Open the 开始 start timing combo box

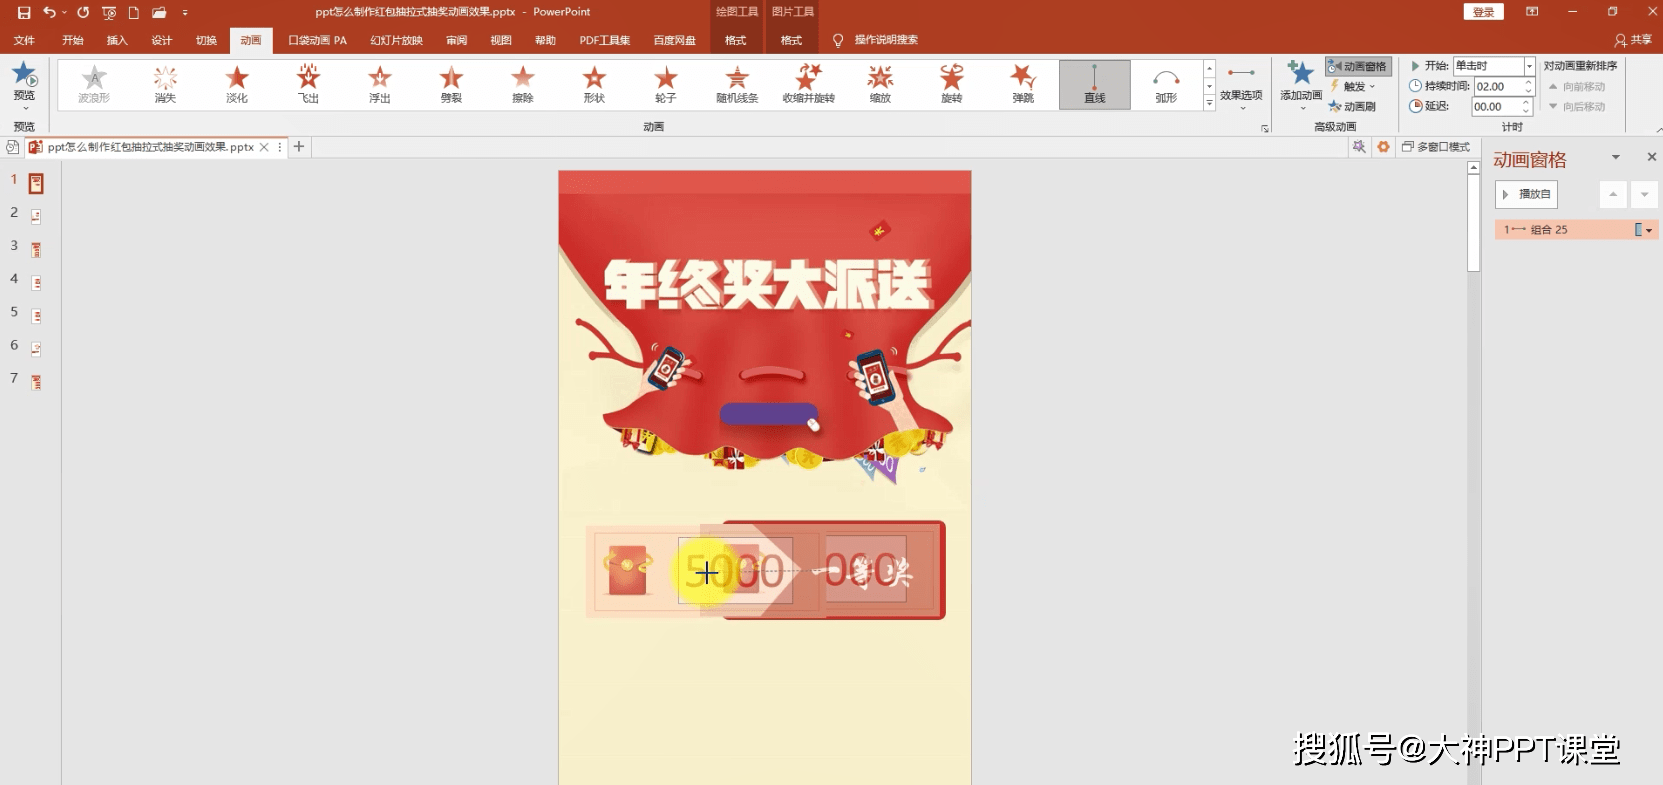(1494, 66)
